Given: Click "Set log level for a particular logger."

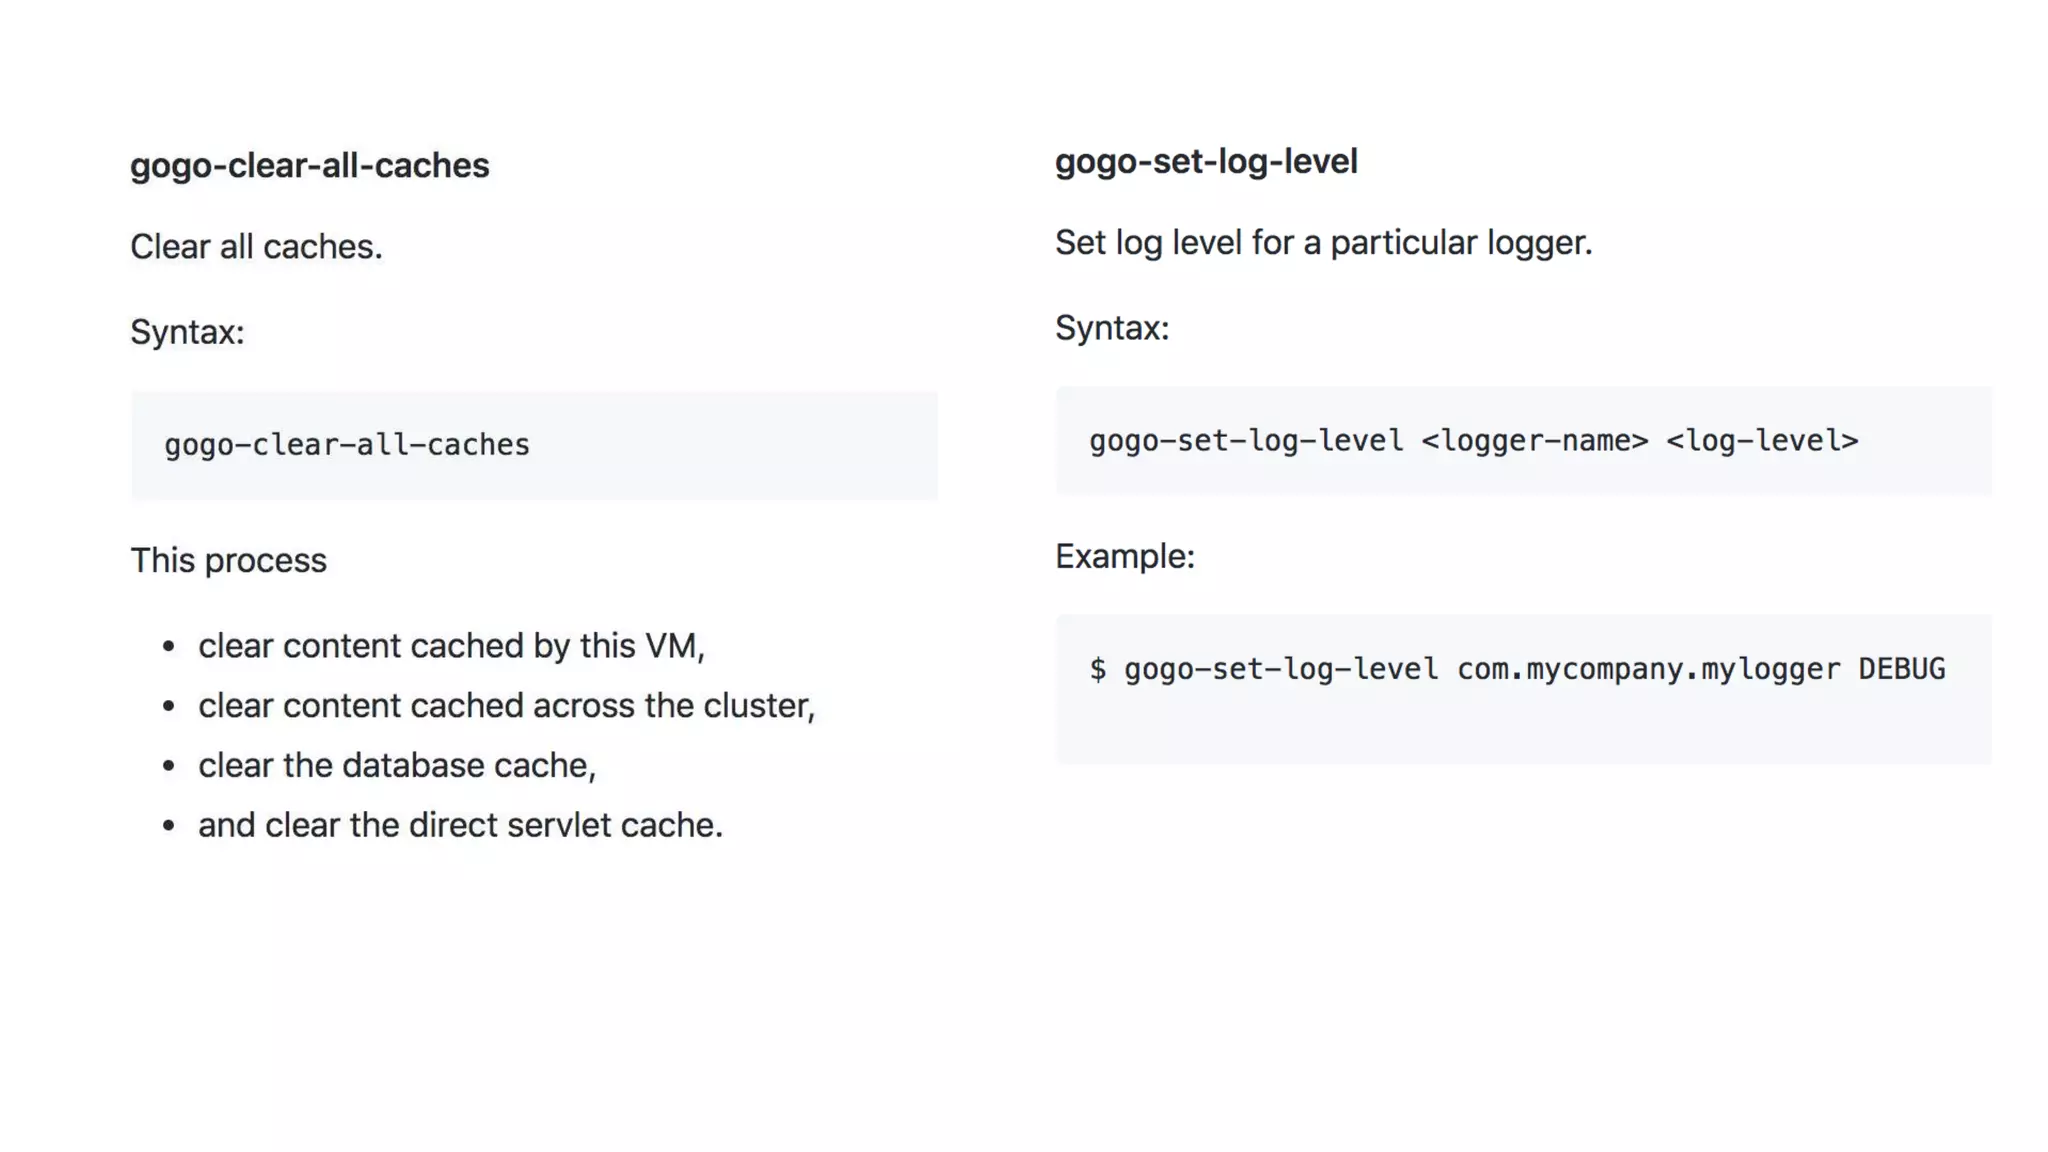Looking at the screenshot, I should pyautogui.click(x=1323, y=242).
